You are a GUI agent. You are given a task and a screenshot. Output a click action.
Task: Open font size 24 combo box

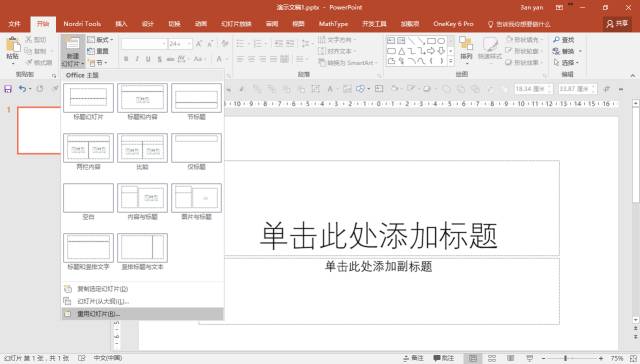point(180,44)
